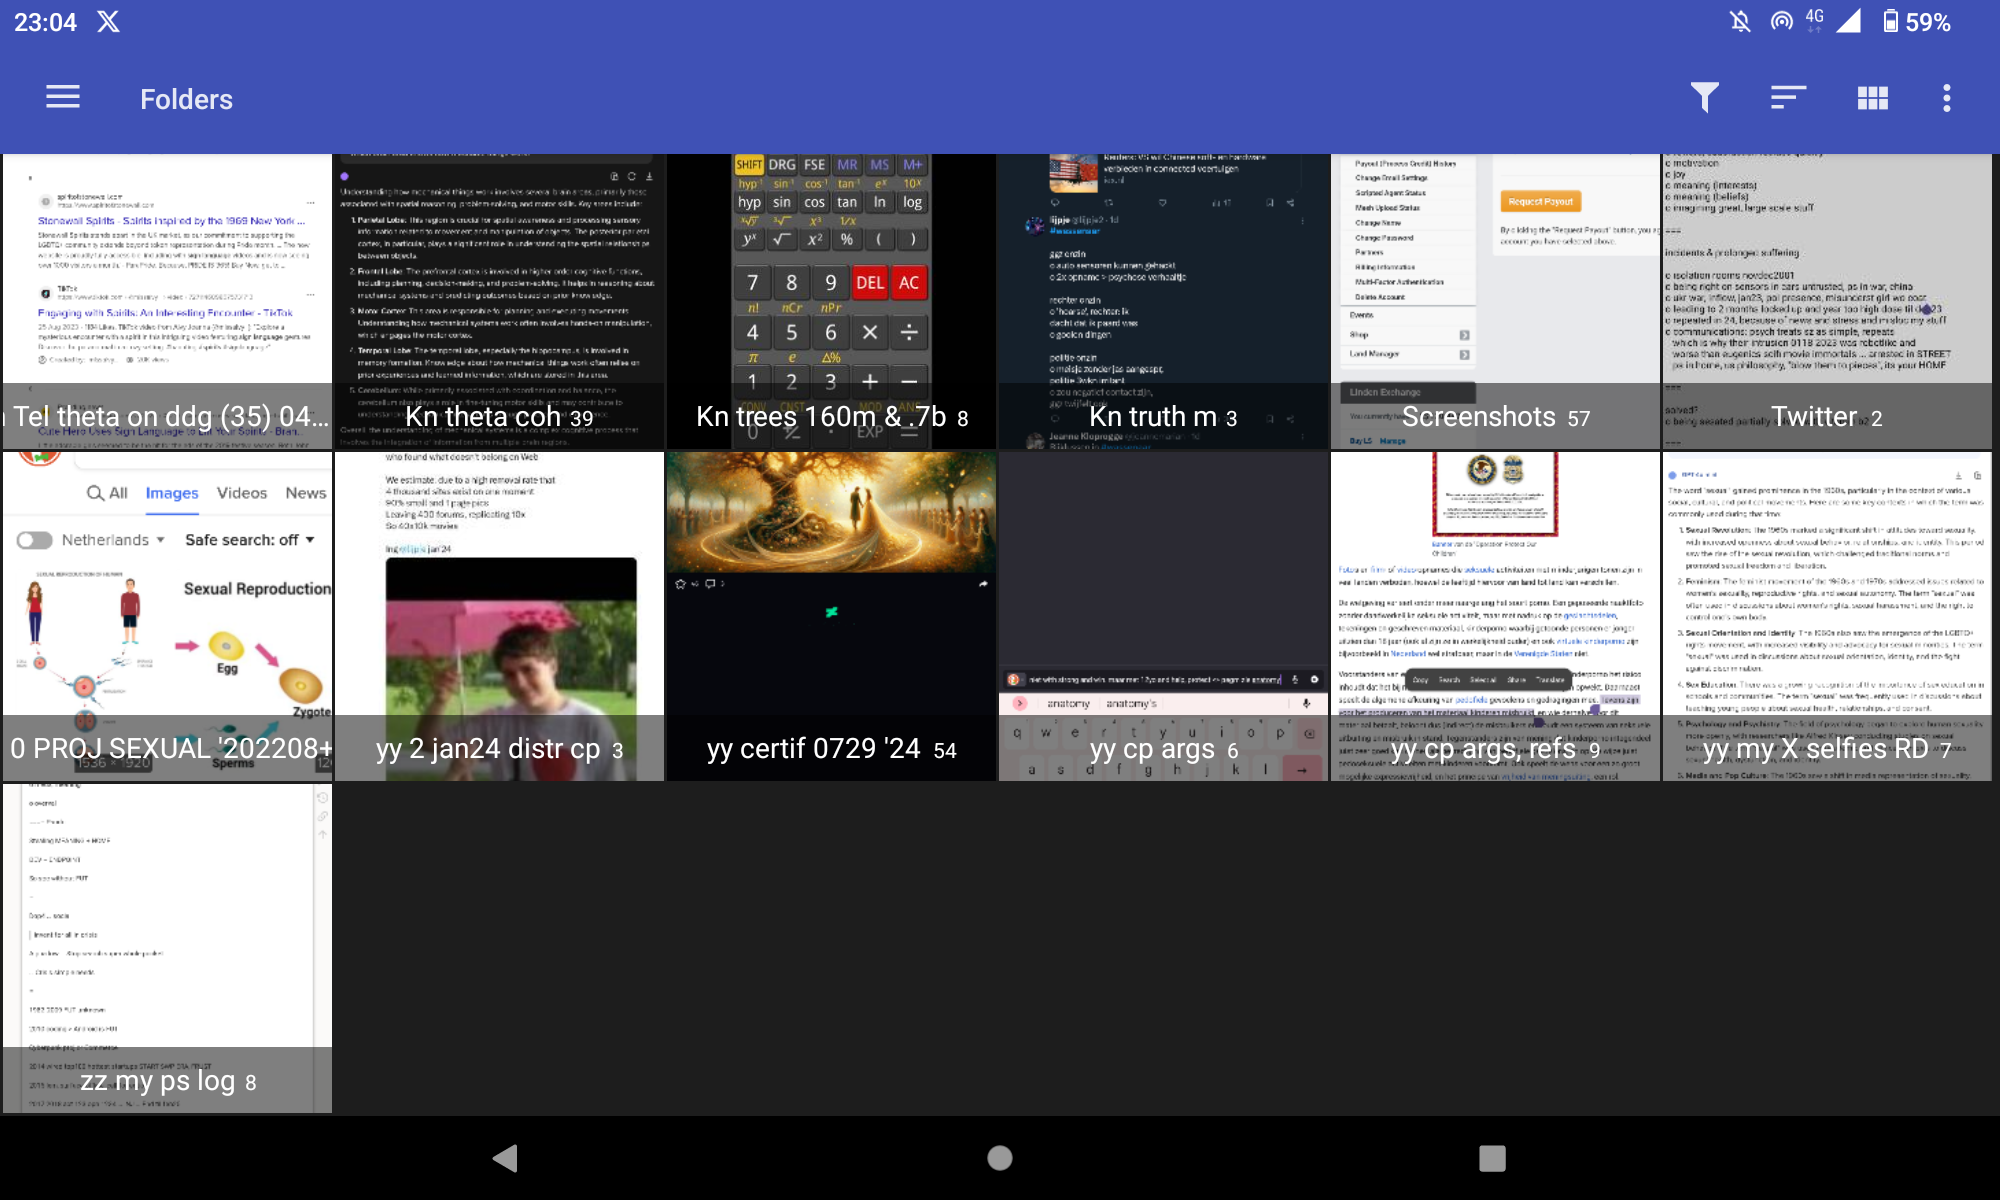Switch the grid view layout
The width and height of the screenshot is (2000, 1200).
(x=1872, y=98)
